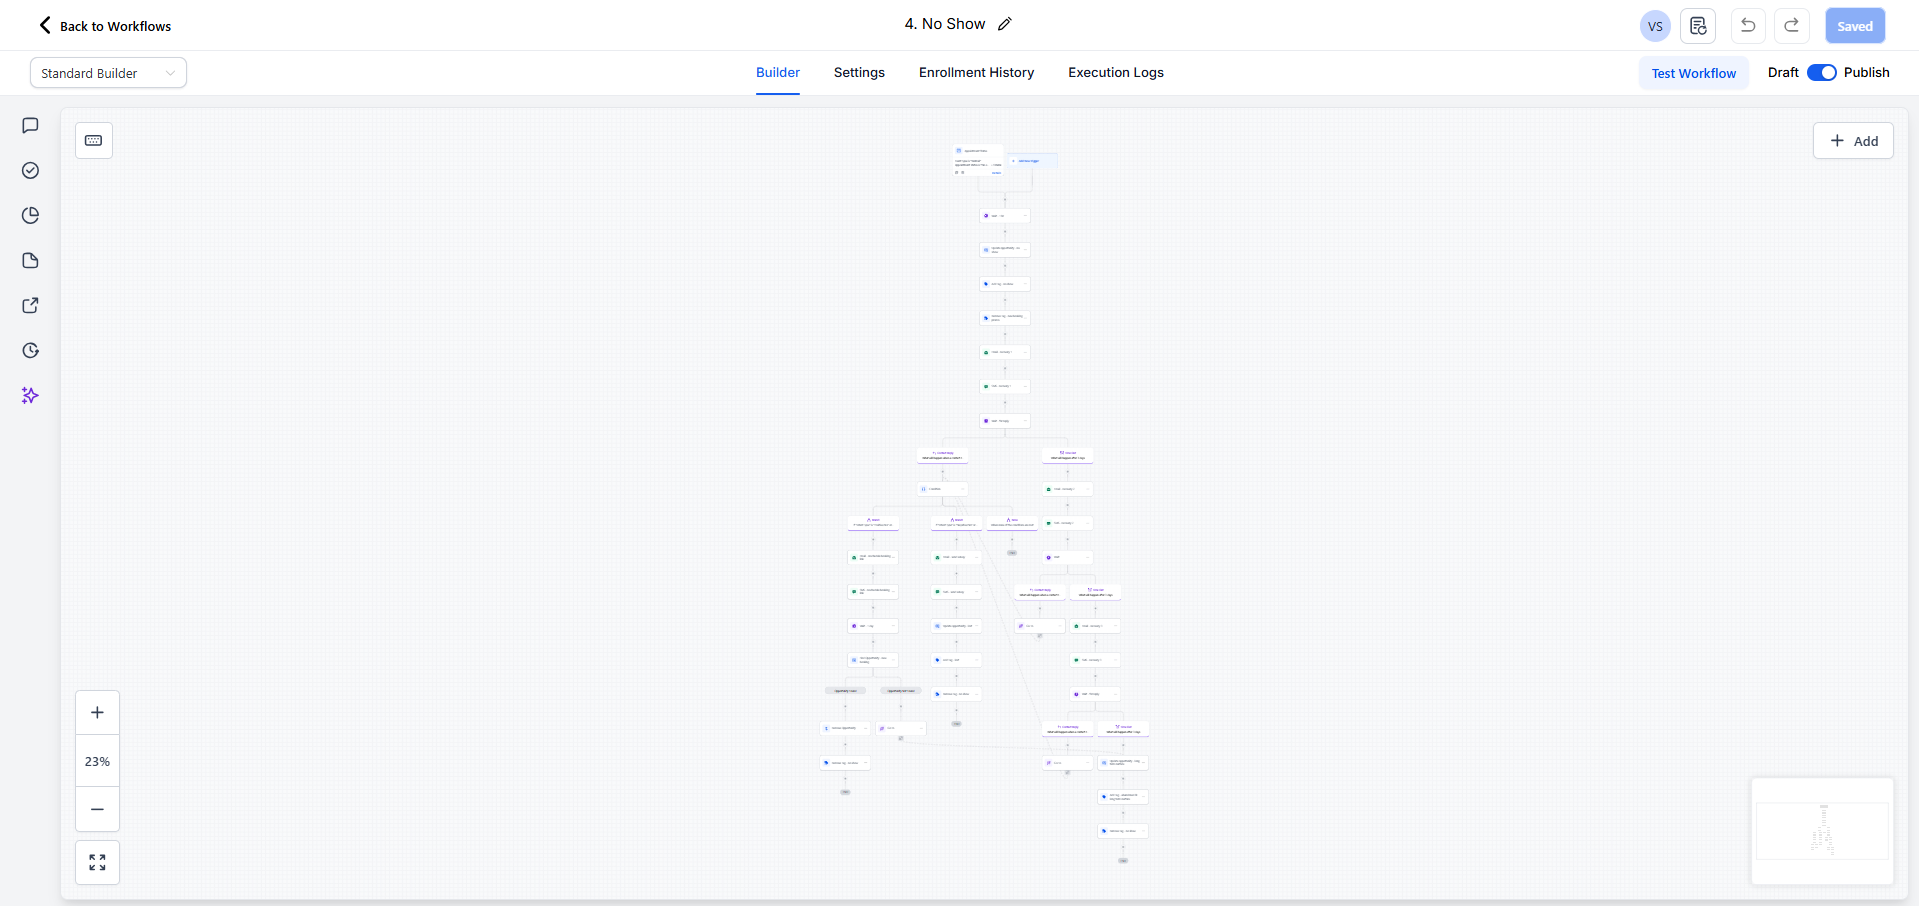Open the Standard Builder dropdown
1919x906 pixels.
[108, 73]
